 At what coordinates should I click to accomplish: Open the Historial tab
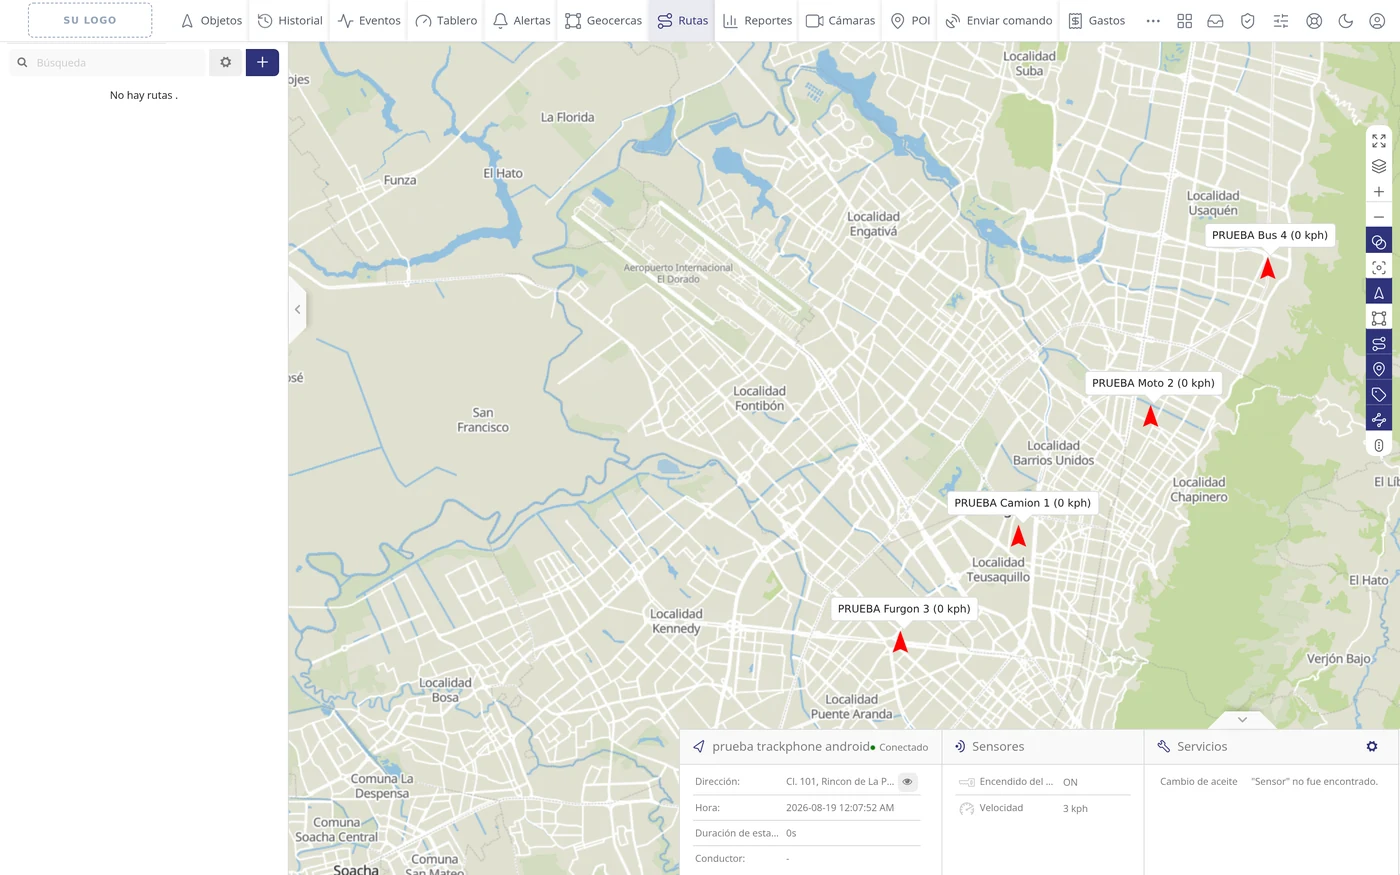tap(290, 21)
